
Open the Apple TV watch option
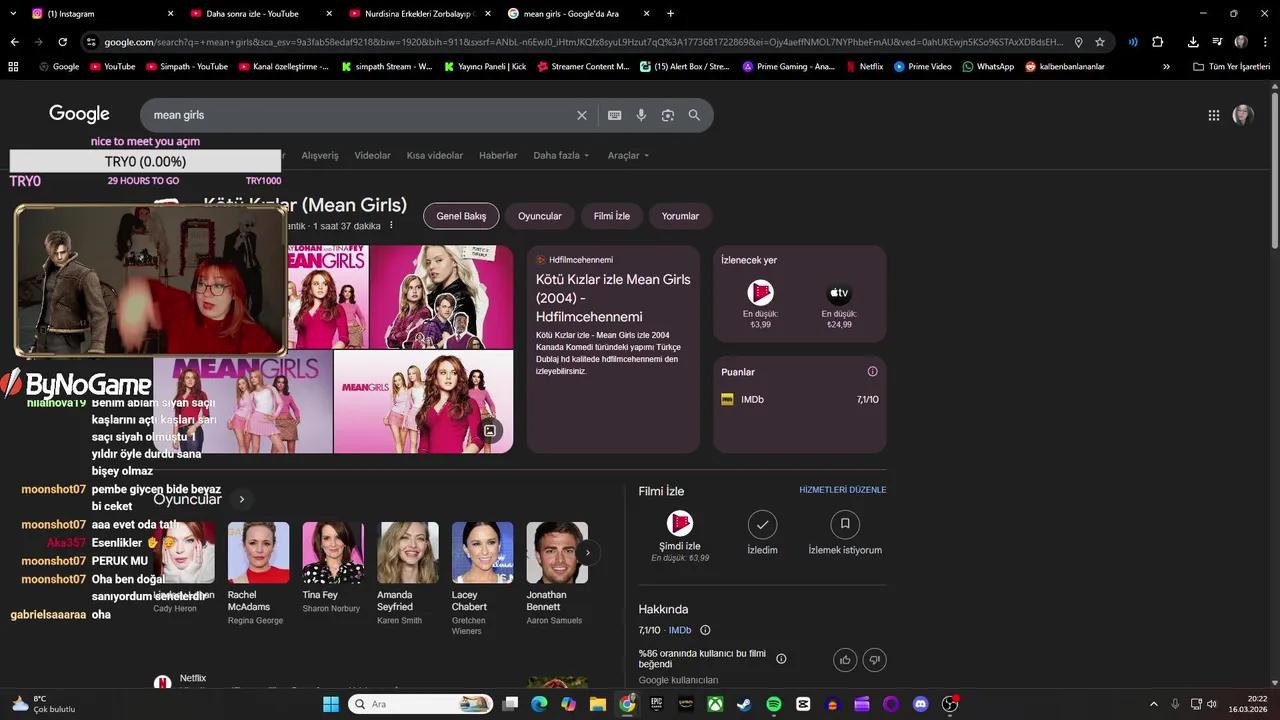coord(838,306)
